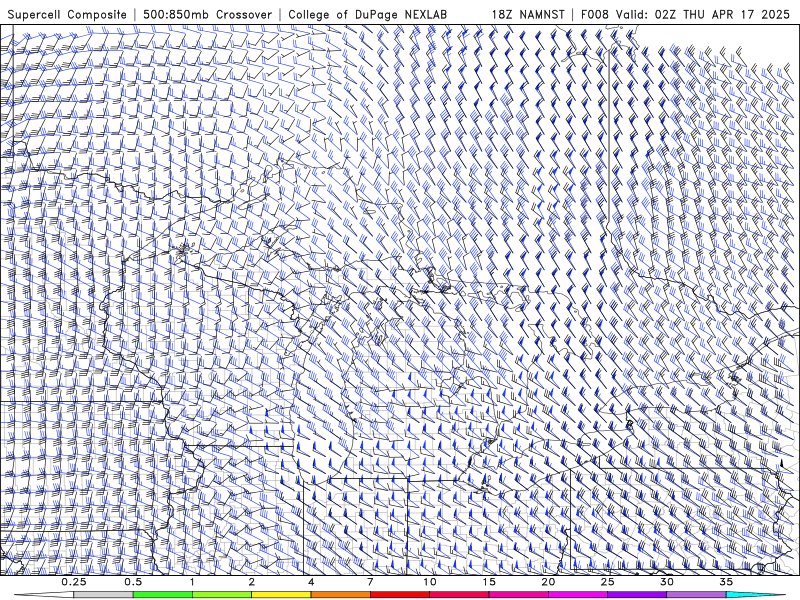Select the hot pink 15–20 color bar segment

coord(518,595)
